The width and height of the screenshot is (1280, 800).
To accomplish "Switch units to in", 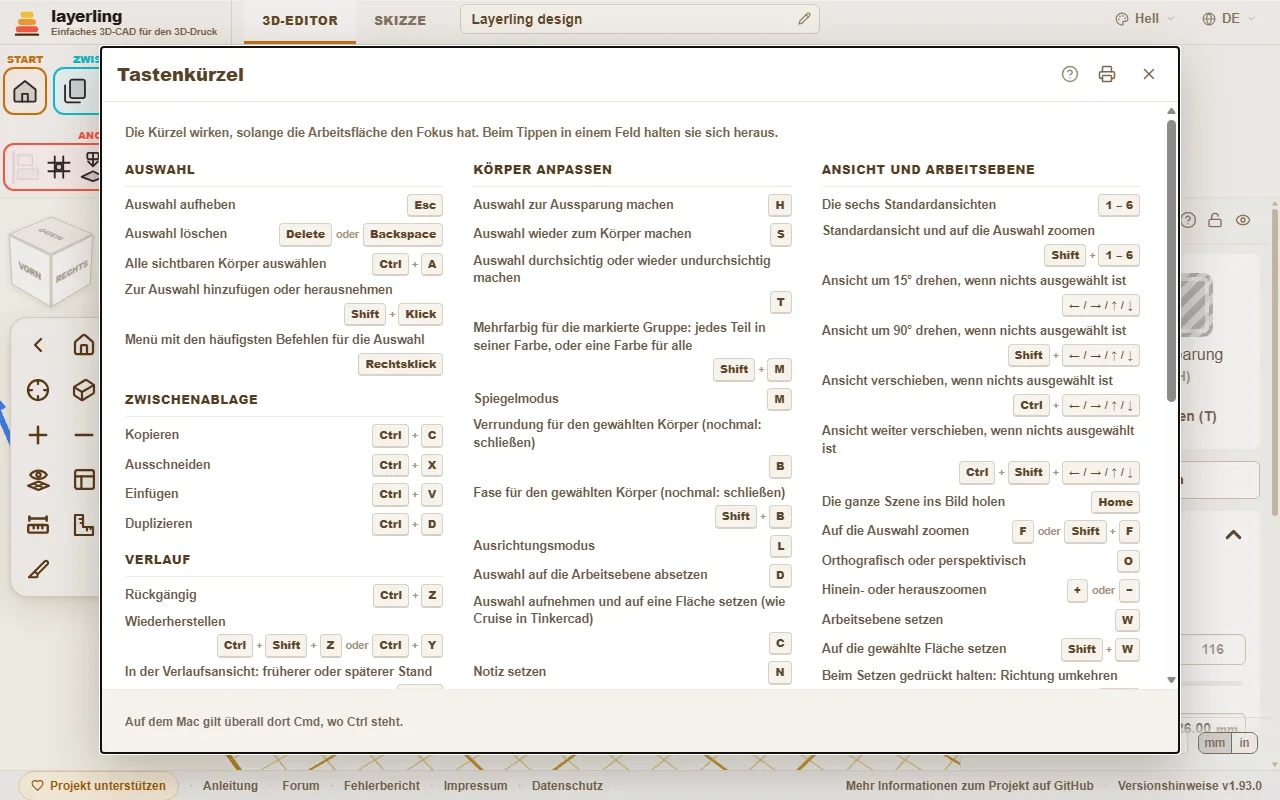I will (x=1244, y=743).
